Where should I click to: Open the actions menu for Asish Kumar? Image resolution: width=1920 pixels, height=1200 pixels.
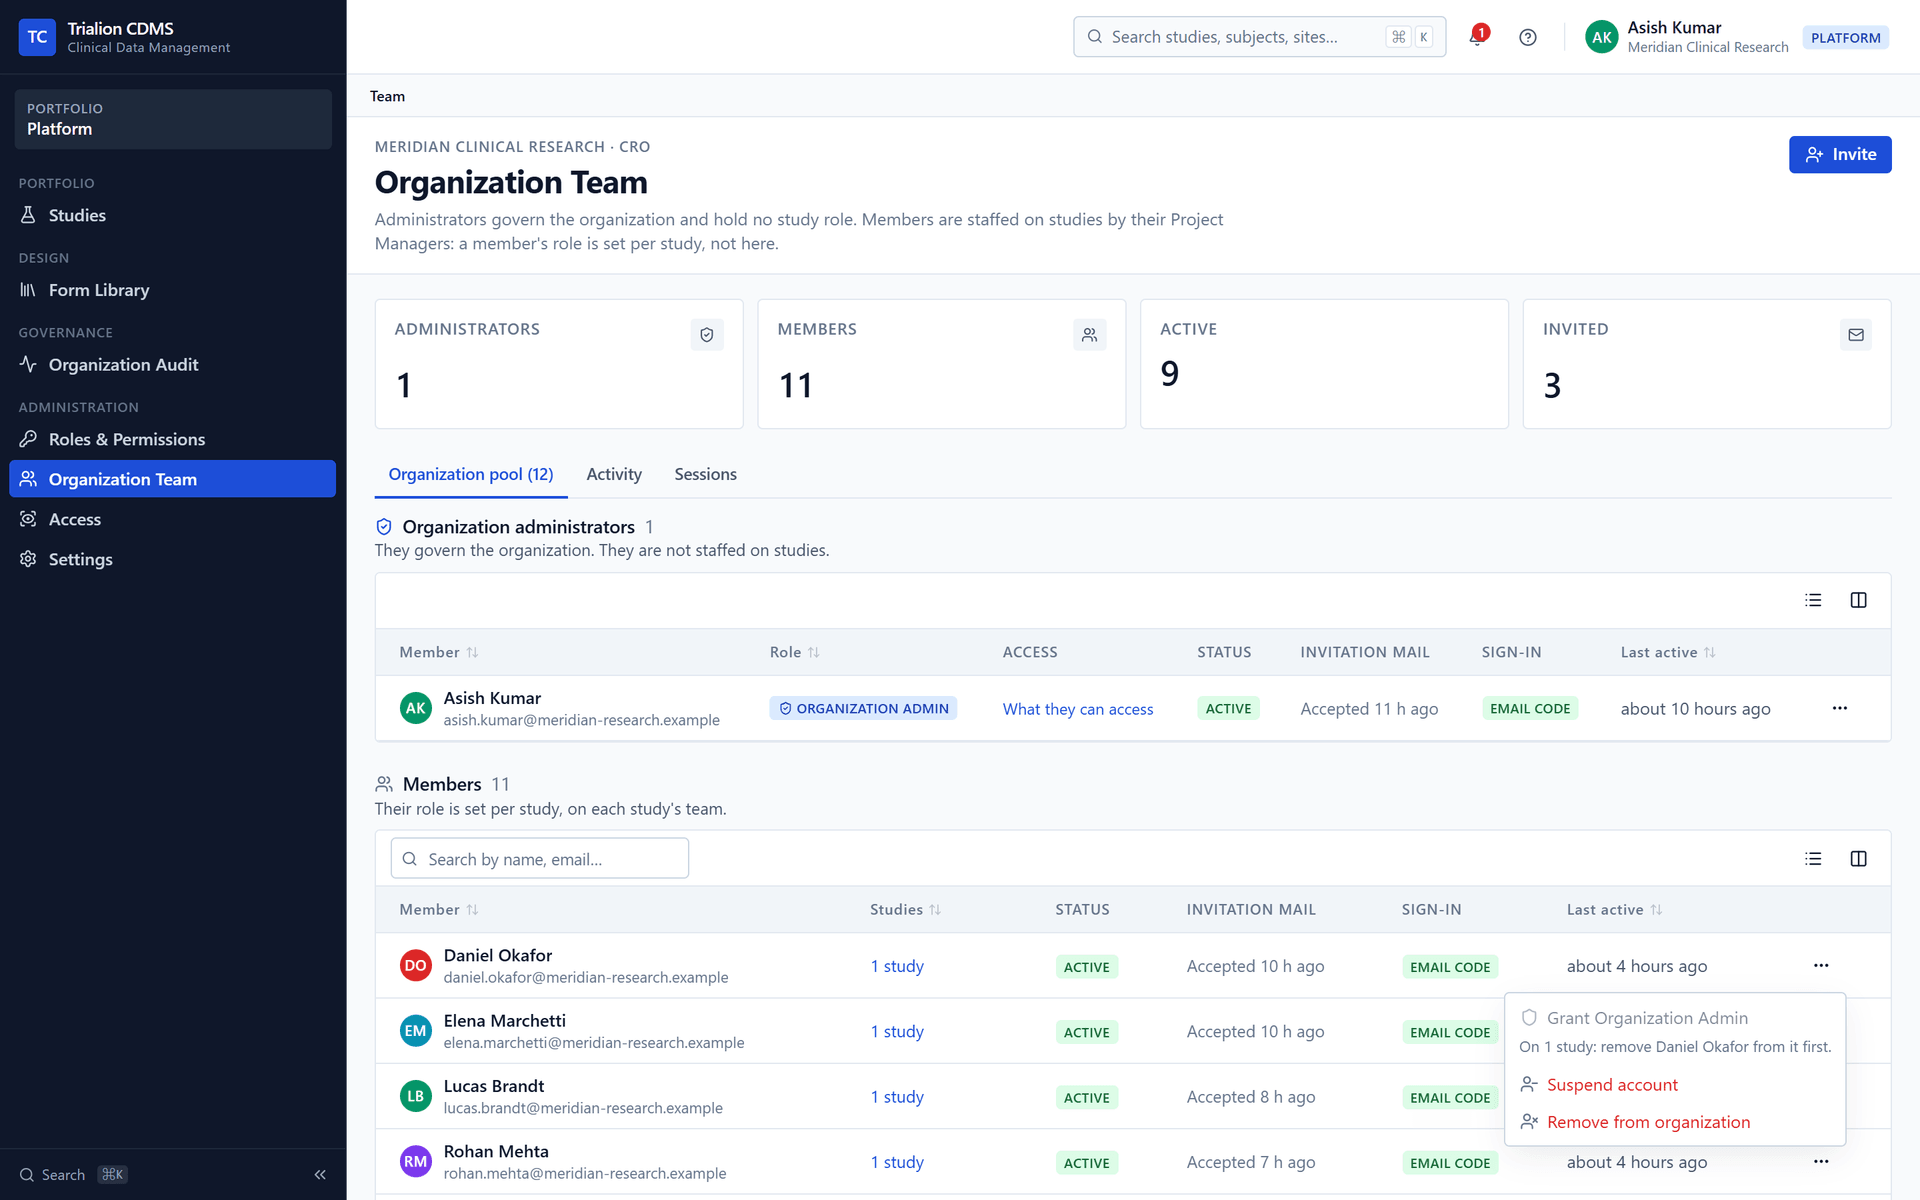(1839, 708)
